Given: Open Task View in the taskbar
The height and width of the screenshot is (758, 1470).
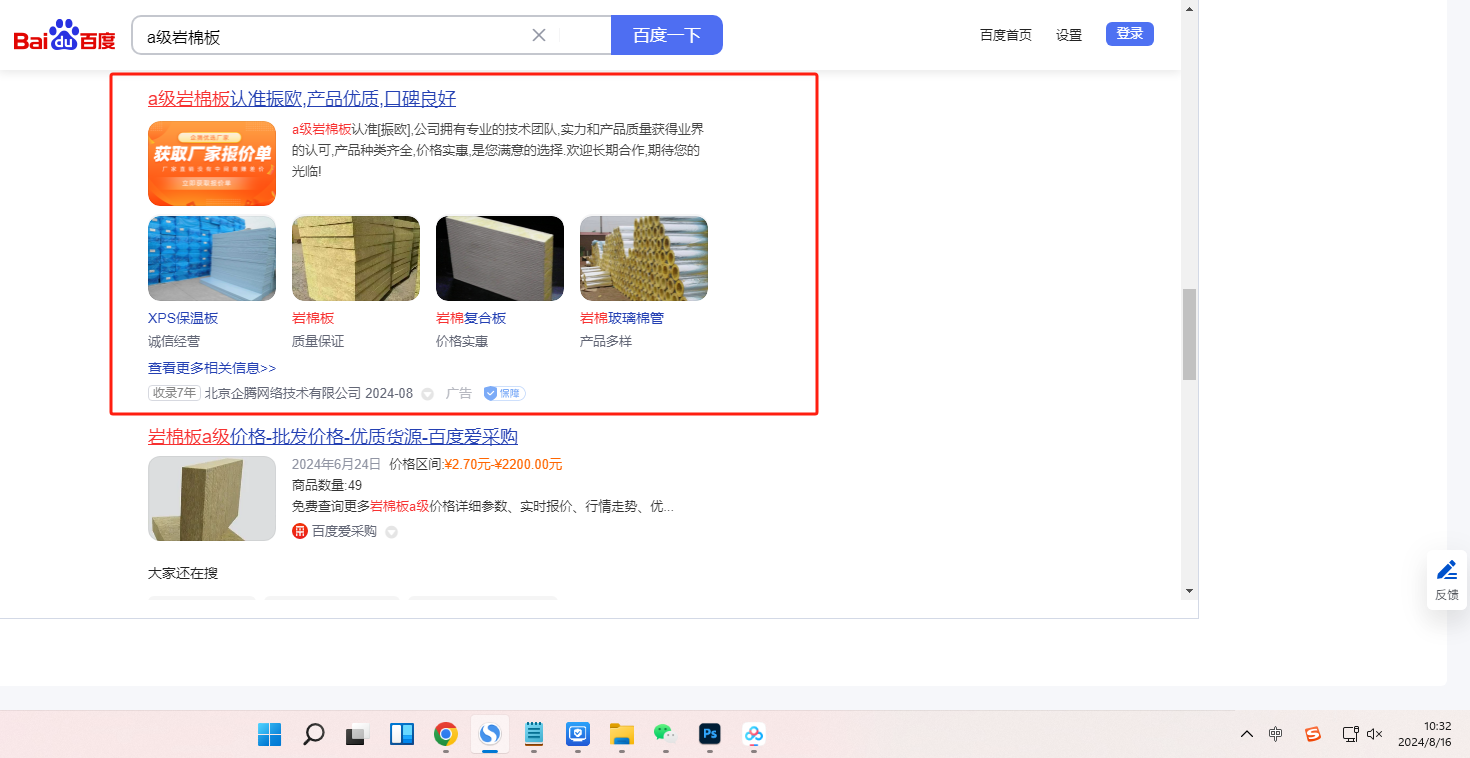Looking at the screenshot, I should tap(358, 735).
